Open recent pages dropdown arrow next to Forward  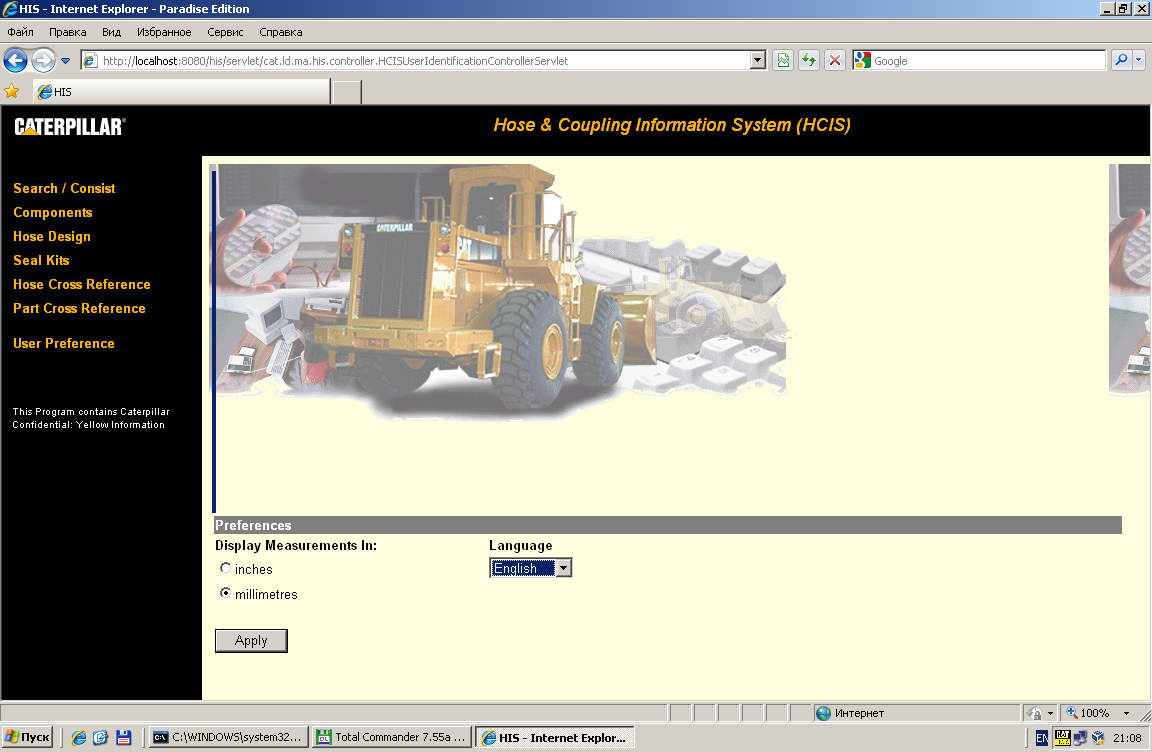[x=65, y=61]
